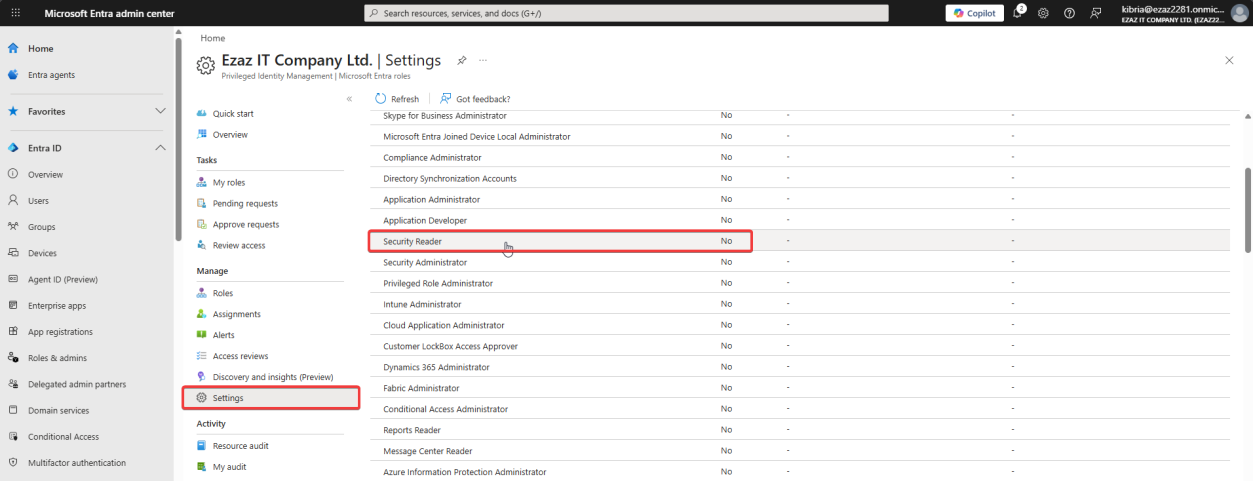Select the Security Reader role row

(800, 241)
